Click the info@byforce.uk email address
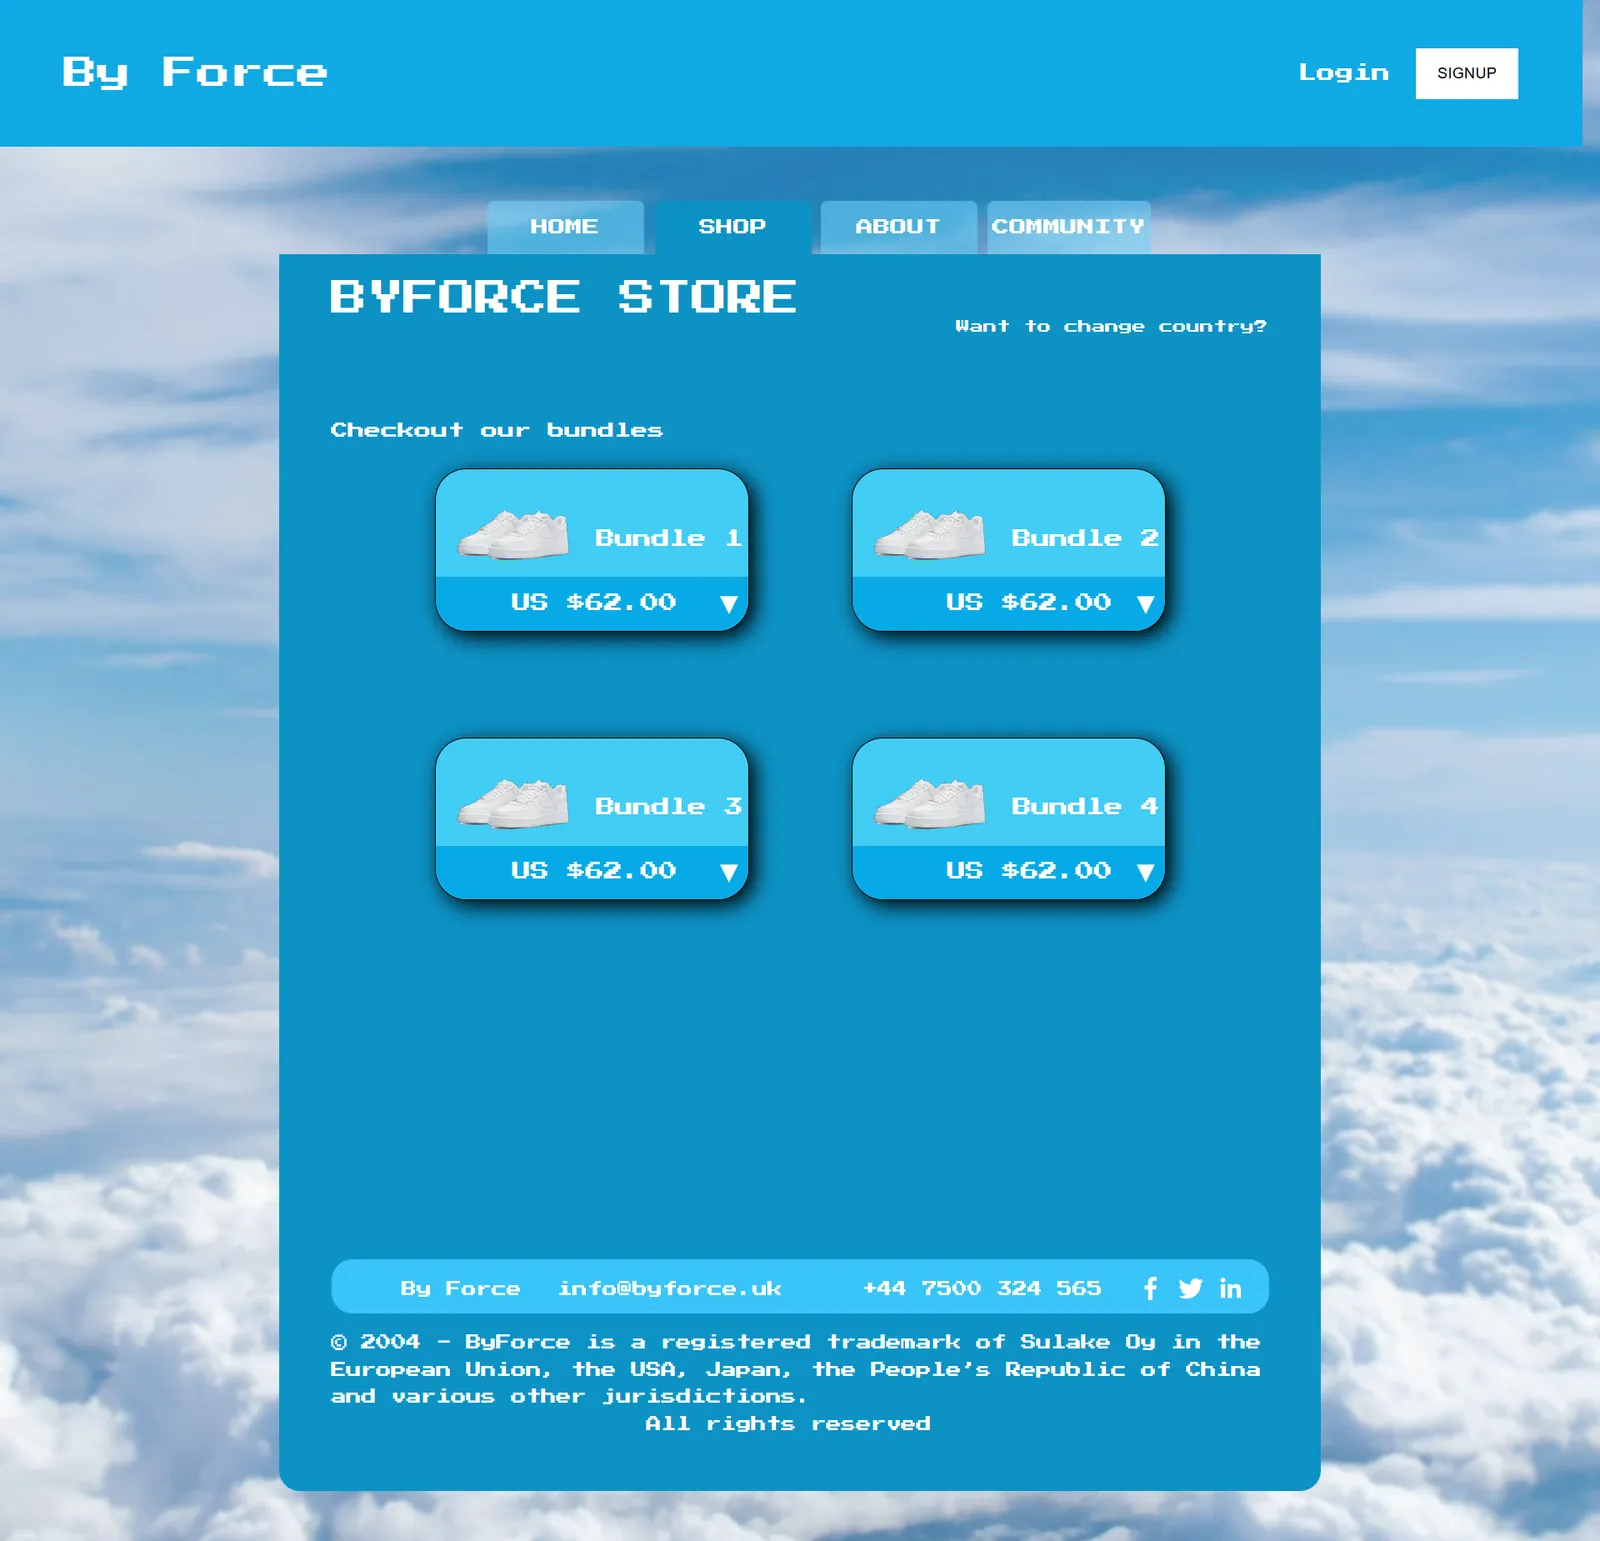This screenshot has height=1541, width=1600. (x=669, y=1288)
